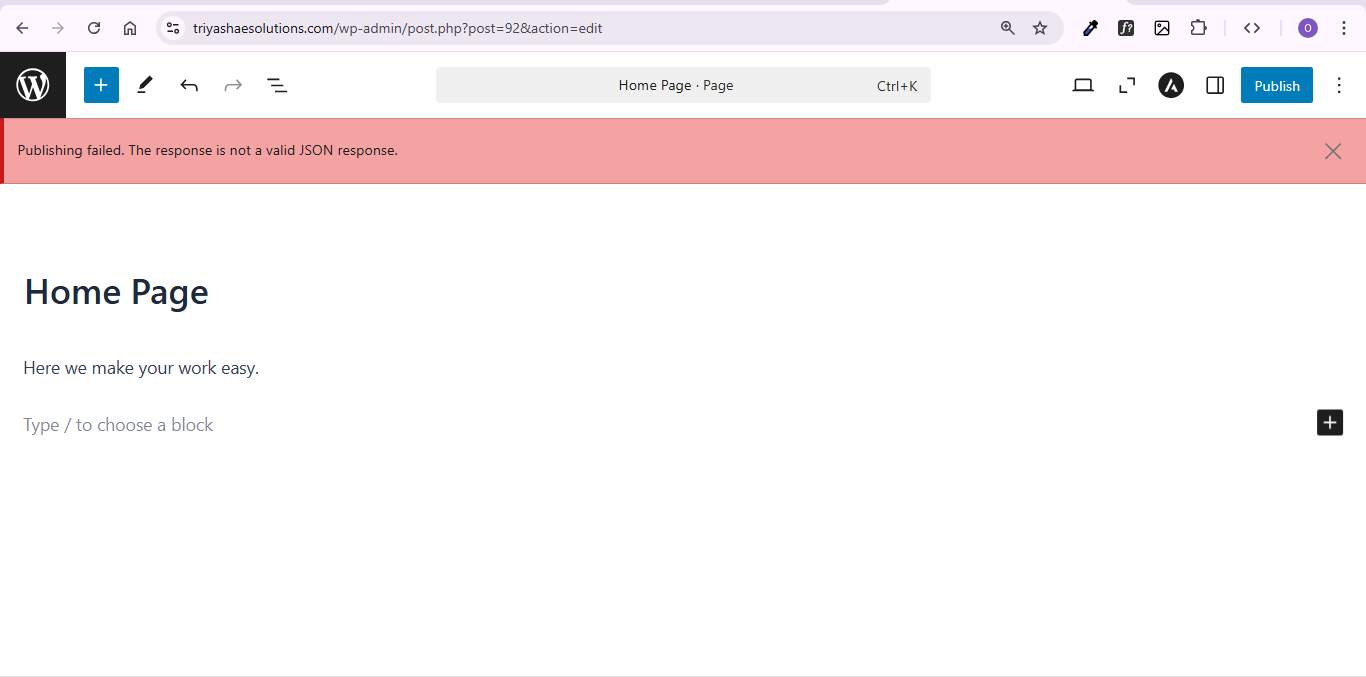
Task: Open the browser extensions puzzle menu
Action: [x=1198, y=27]
